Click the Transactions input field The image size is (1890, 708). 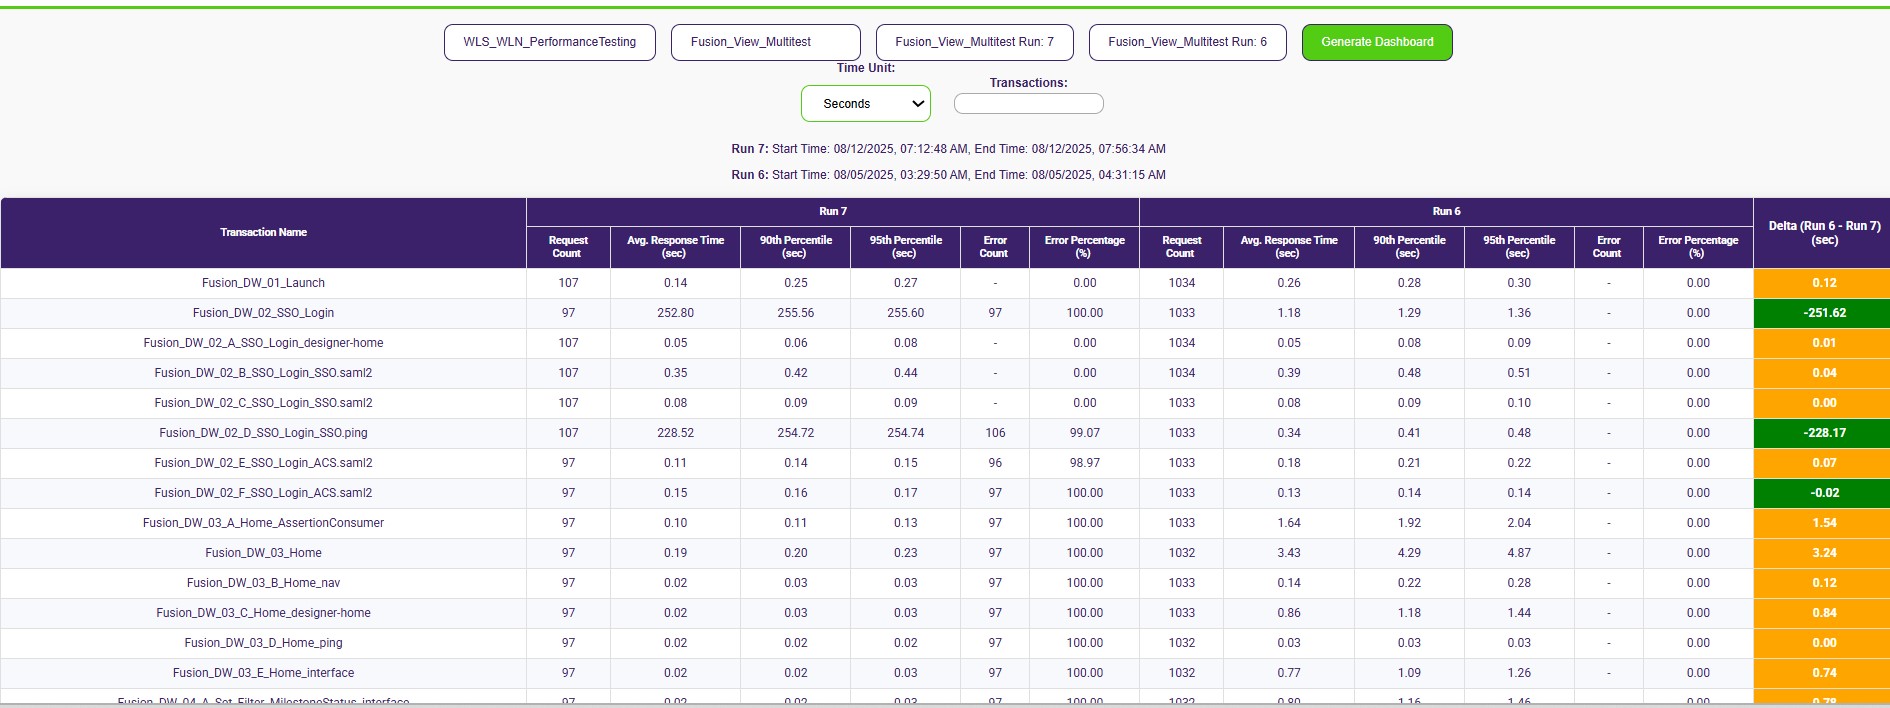1028,104
